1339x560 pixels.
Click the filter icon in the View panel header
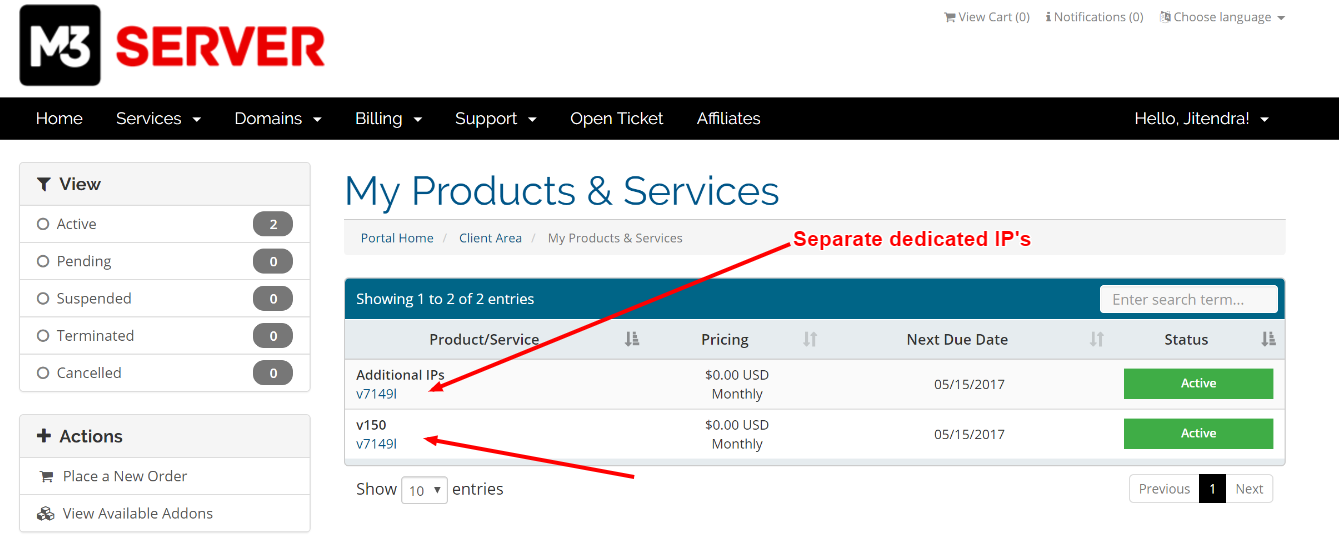(x=43, y=184)
